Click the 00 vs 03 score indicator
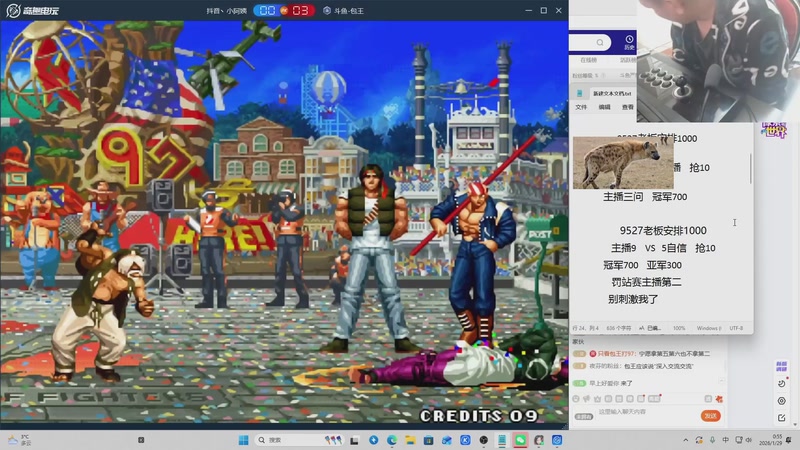 284,11
